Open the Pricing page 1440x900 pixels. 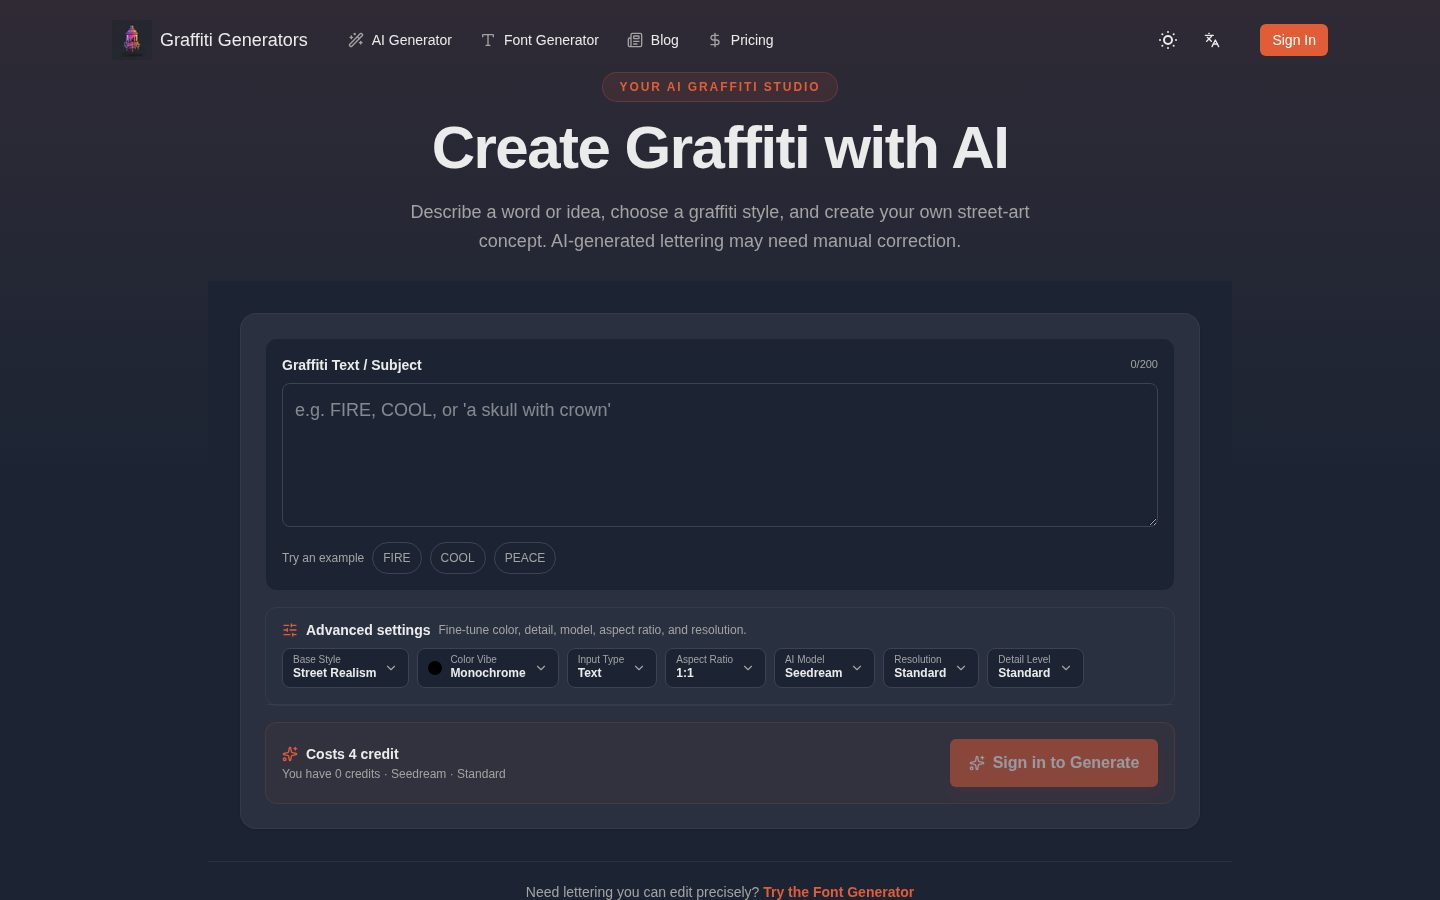click(x=740, y=40)
